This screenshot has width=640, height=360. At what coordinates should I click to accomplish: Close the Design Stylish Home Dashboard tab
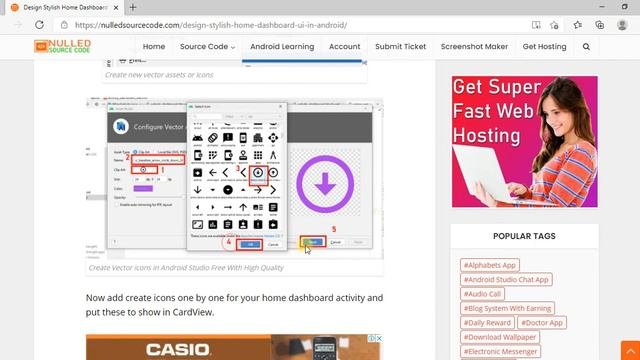point(116,7)
